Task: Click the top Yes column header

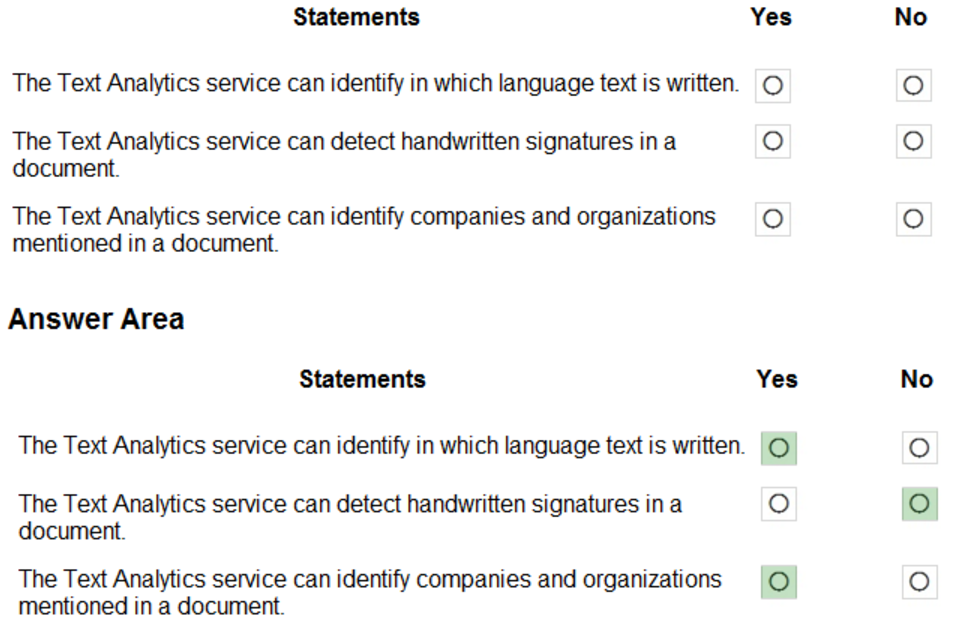Action: tap(771, 17)
